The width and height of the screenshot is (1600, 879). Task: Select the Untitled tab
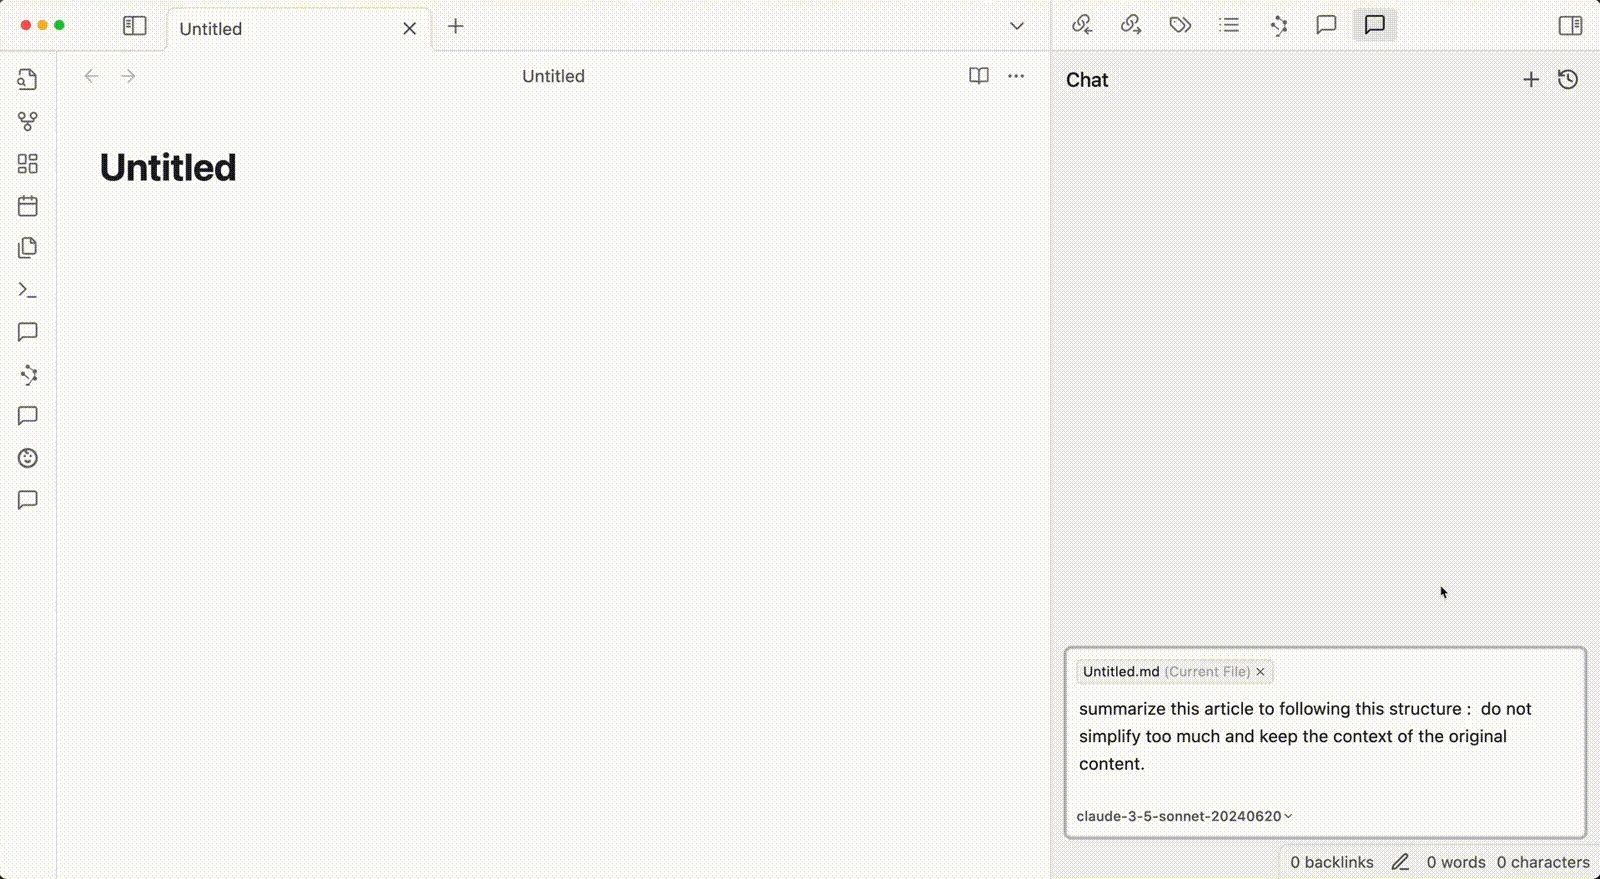pos(299,29)
